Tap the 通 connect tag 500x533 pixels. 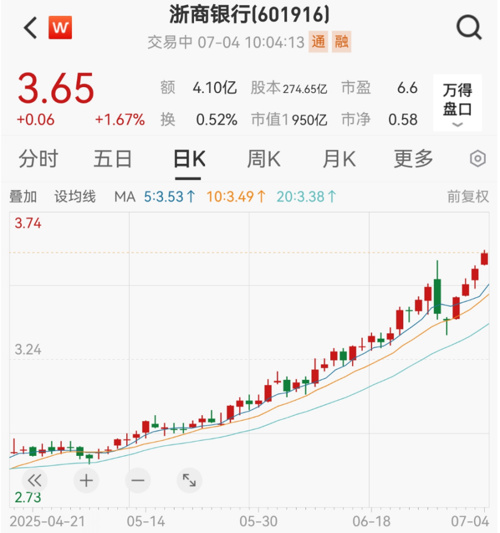coord(318,42)
